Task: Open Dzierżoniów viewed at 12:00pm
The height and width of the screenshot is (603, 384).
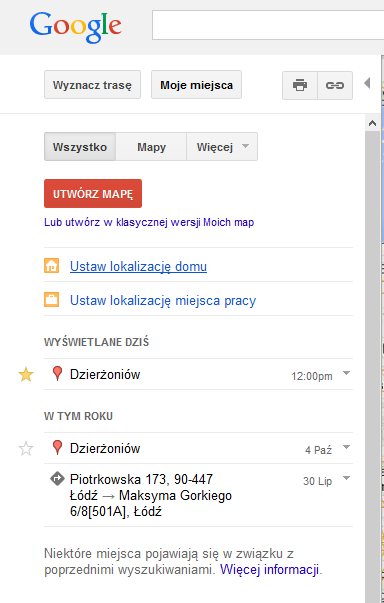Action: [x=105, y=374]
